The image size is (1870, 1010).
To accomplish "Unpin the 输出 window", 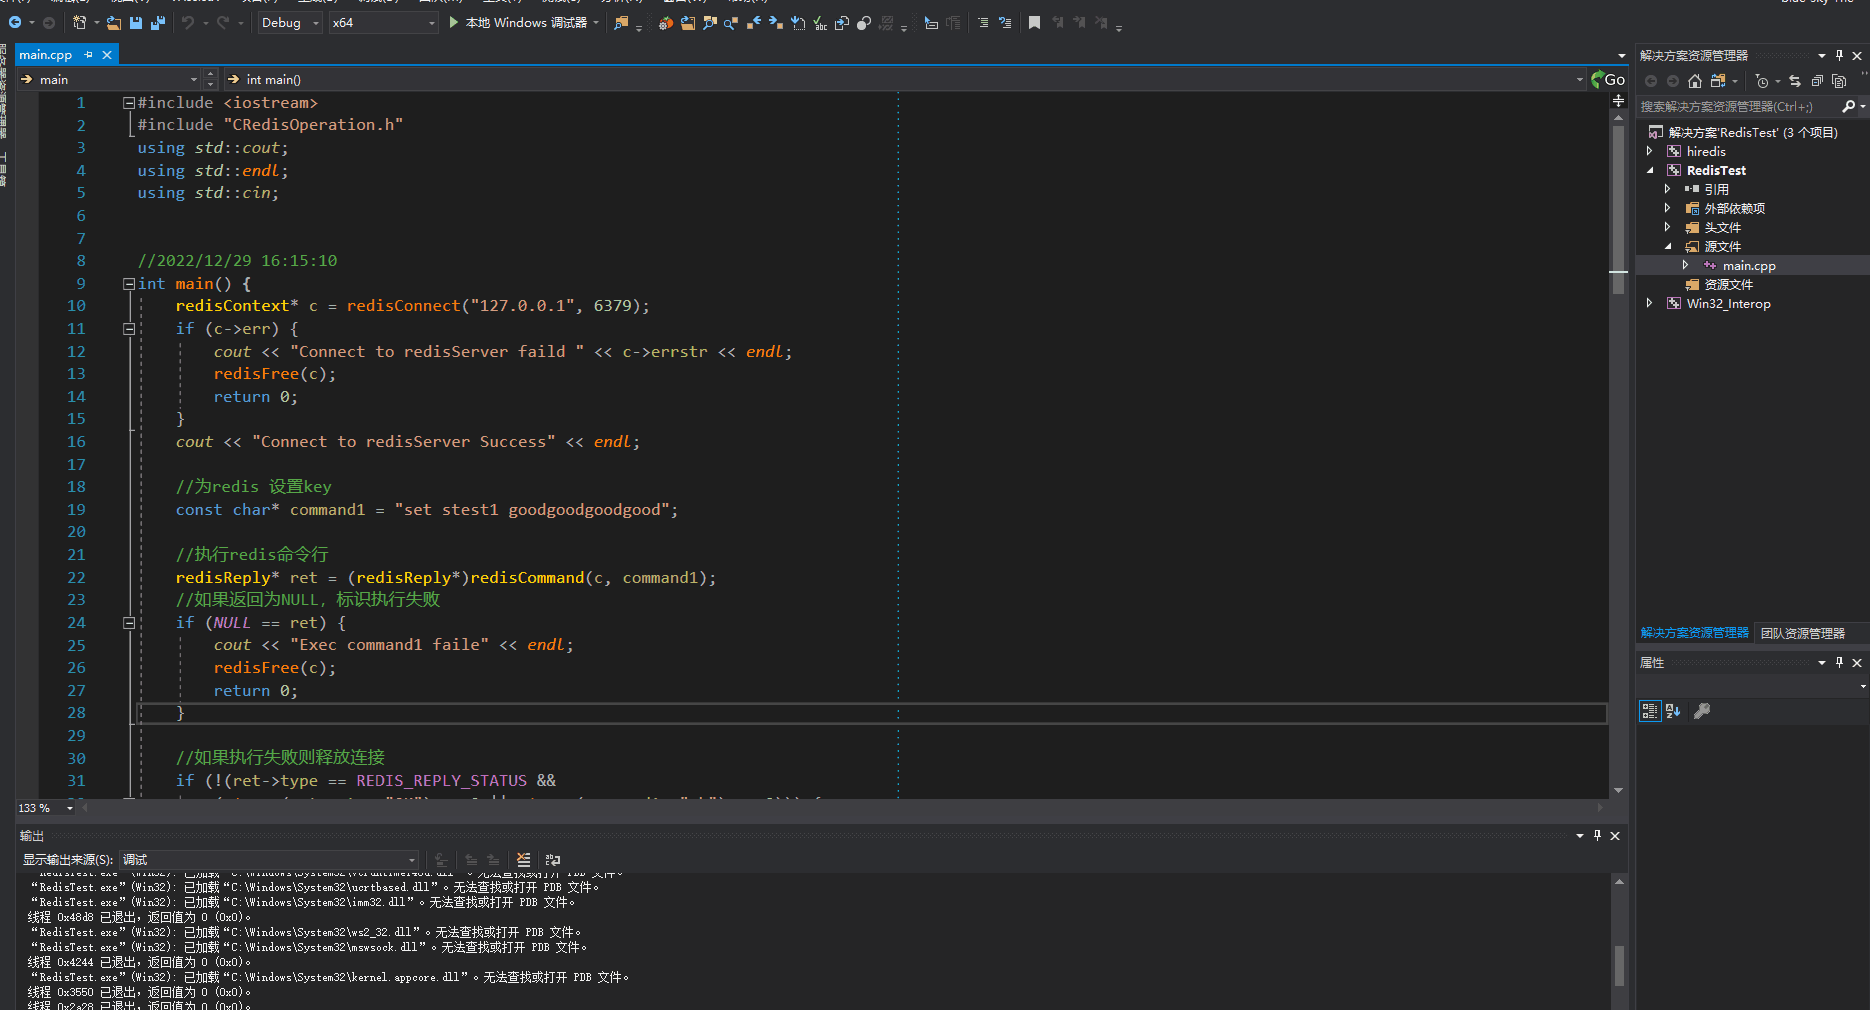I will point(1597,836).
